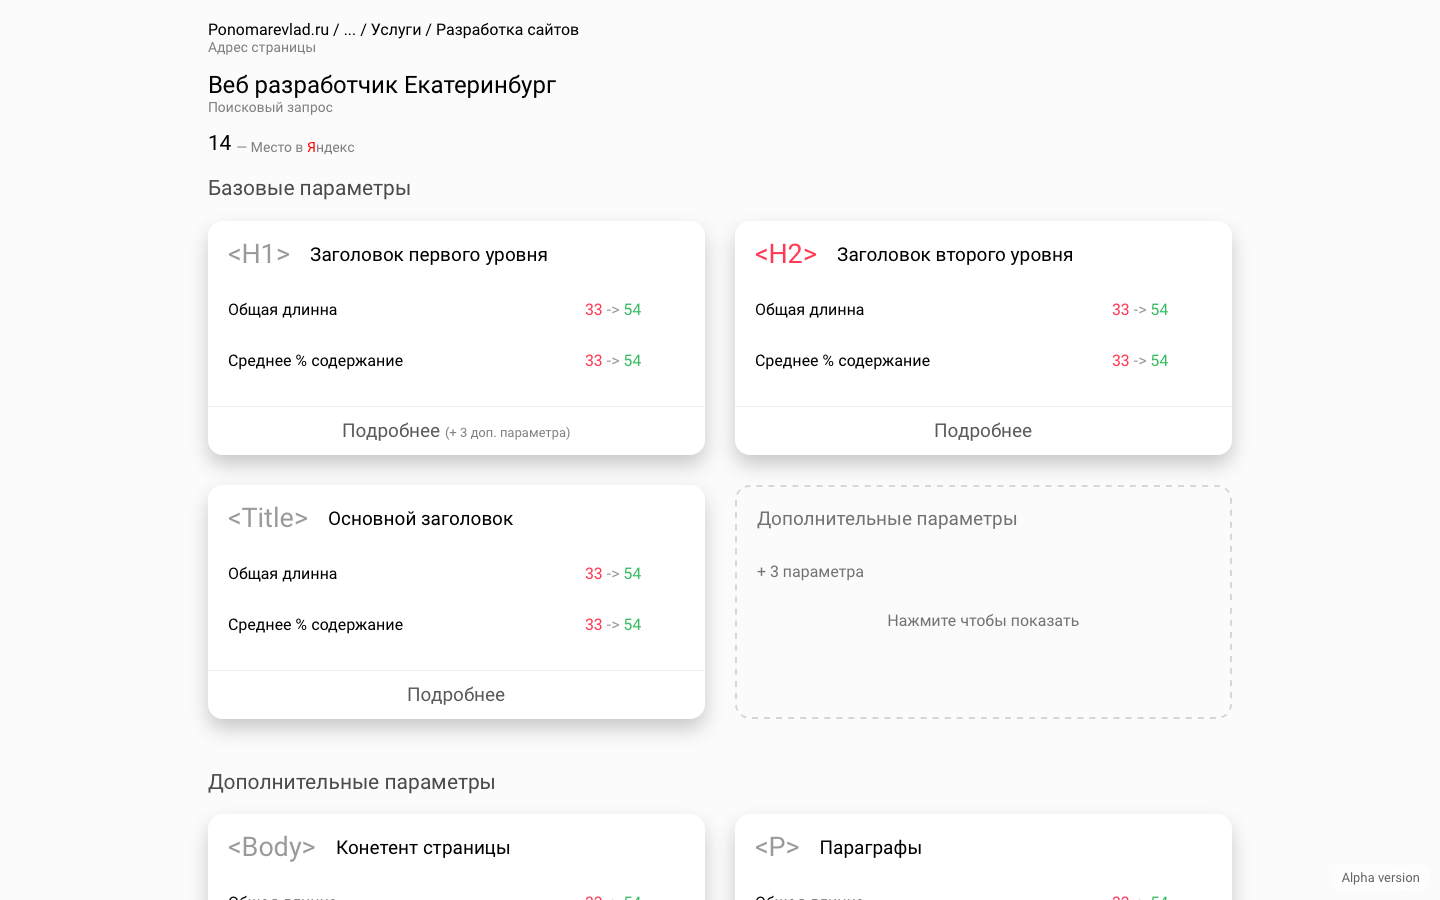Expand the collapsed breadcrumb ellipsis
The width and height of the screenshot is (1440, 900).
pyautogui.click(x=349, y=30)
